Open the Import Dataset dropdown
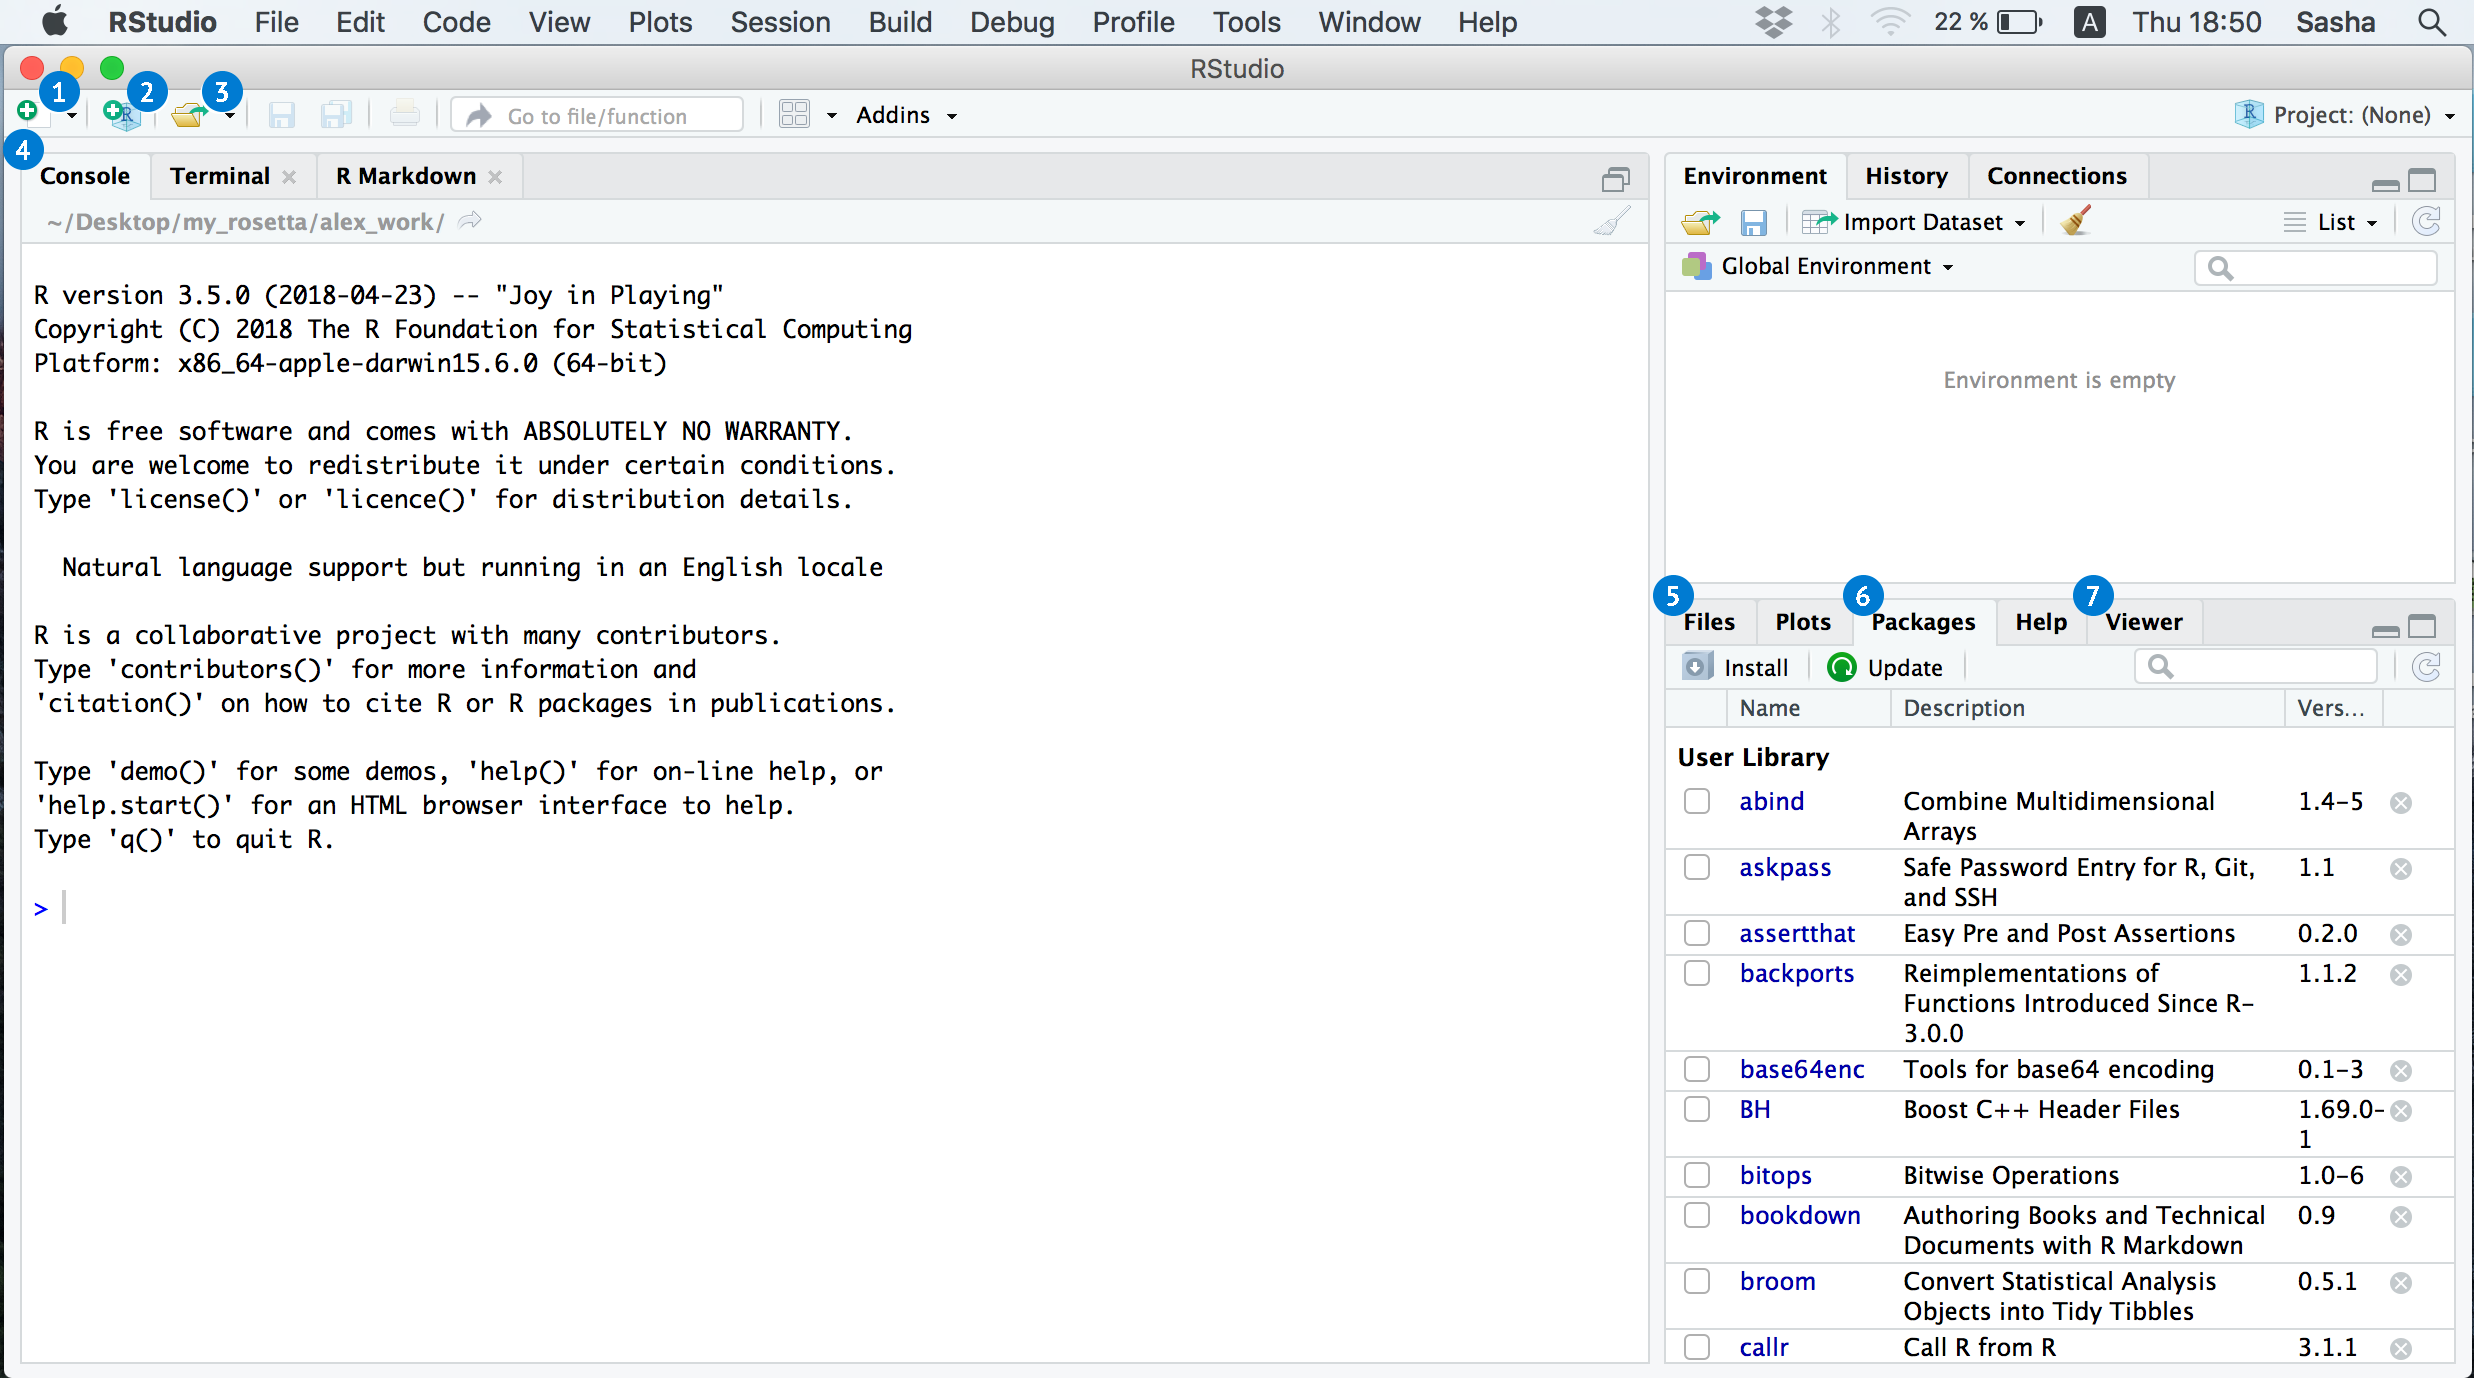The width and height of the screenshot is (2474, 1378). click(1914, 222)
